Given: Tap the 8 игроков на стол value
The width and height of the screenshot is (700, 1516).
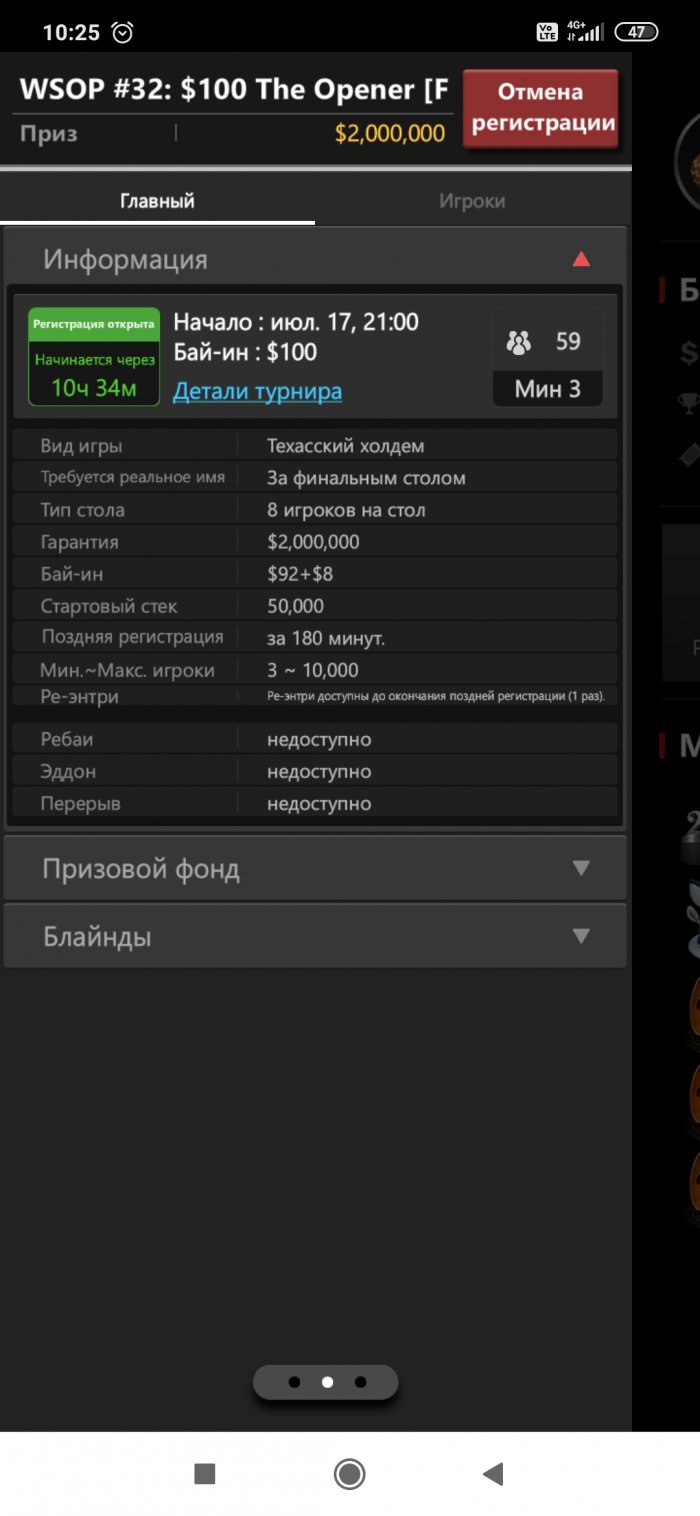Looking at the screenshot, I should [346, 510].
